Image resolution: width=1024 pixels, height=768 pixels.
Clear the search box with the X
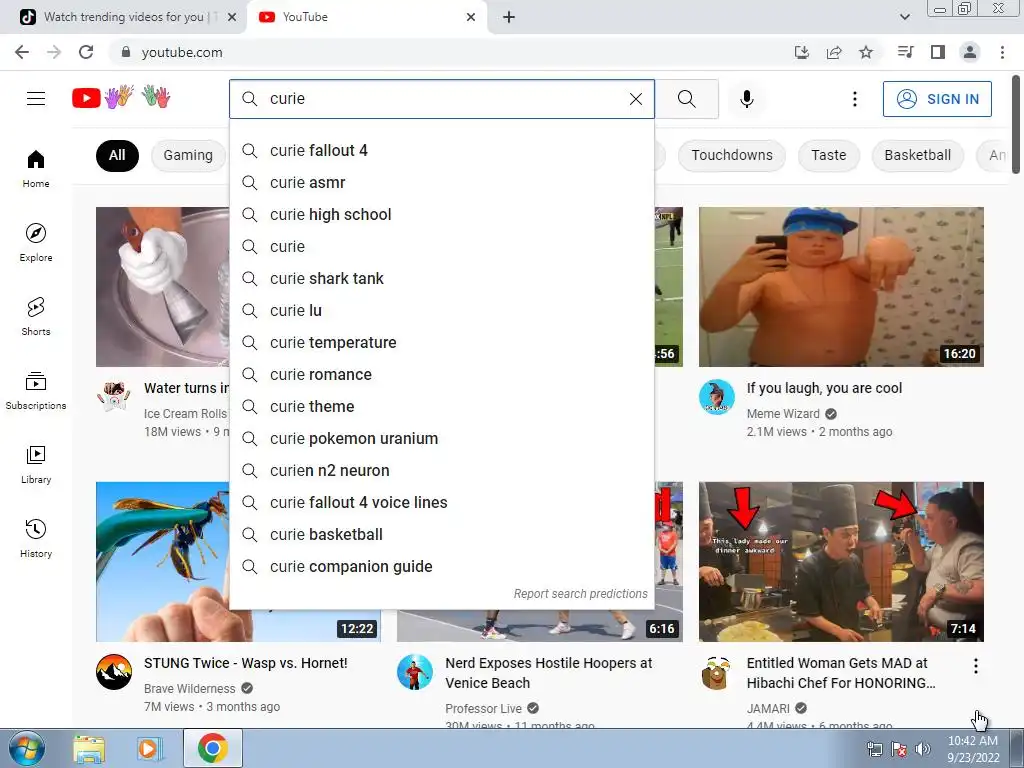(x=635, y=99)
